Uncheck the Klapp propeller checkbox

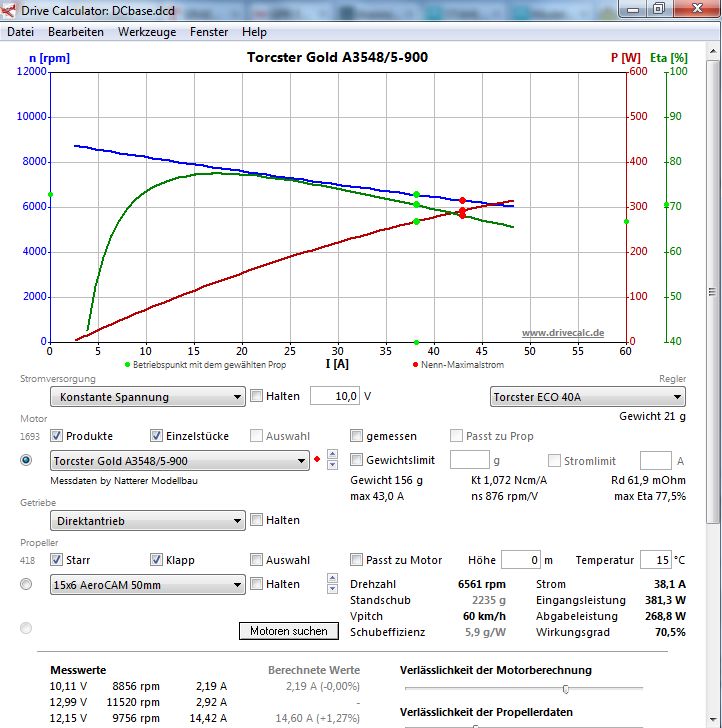coord(156,559)
